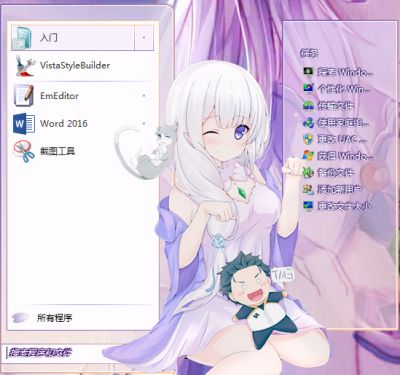
Task: Click the 添加新用户 users icon
Action: pos(308,189)
